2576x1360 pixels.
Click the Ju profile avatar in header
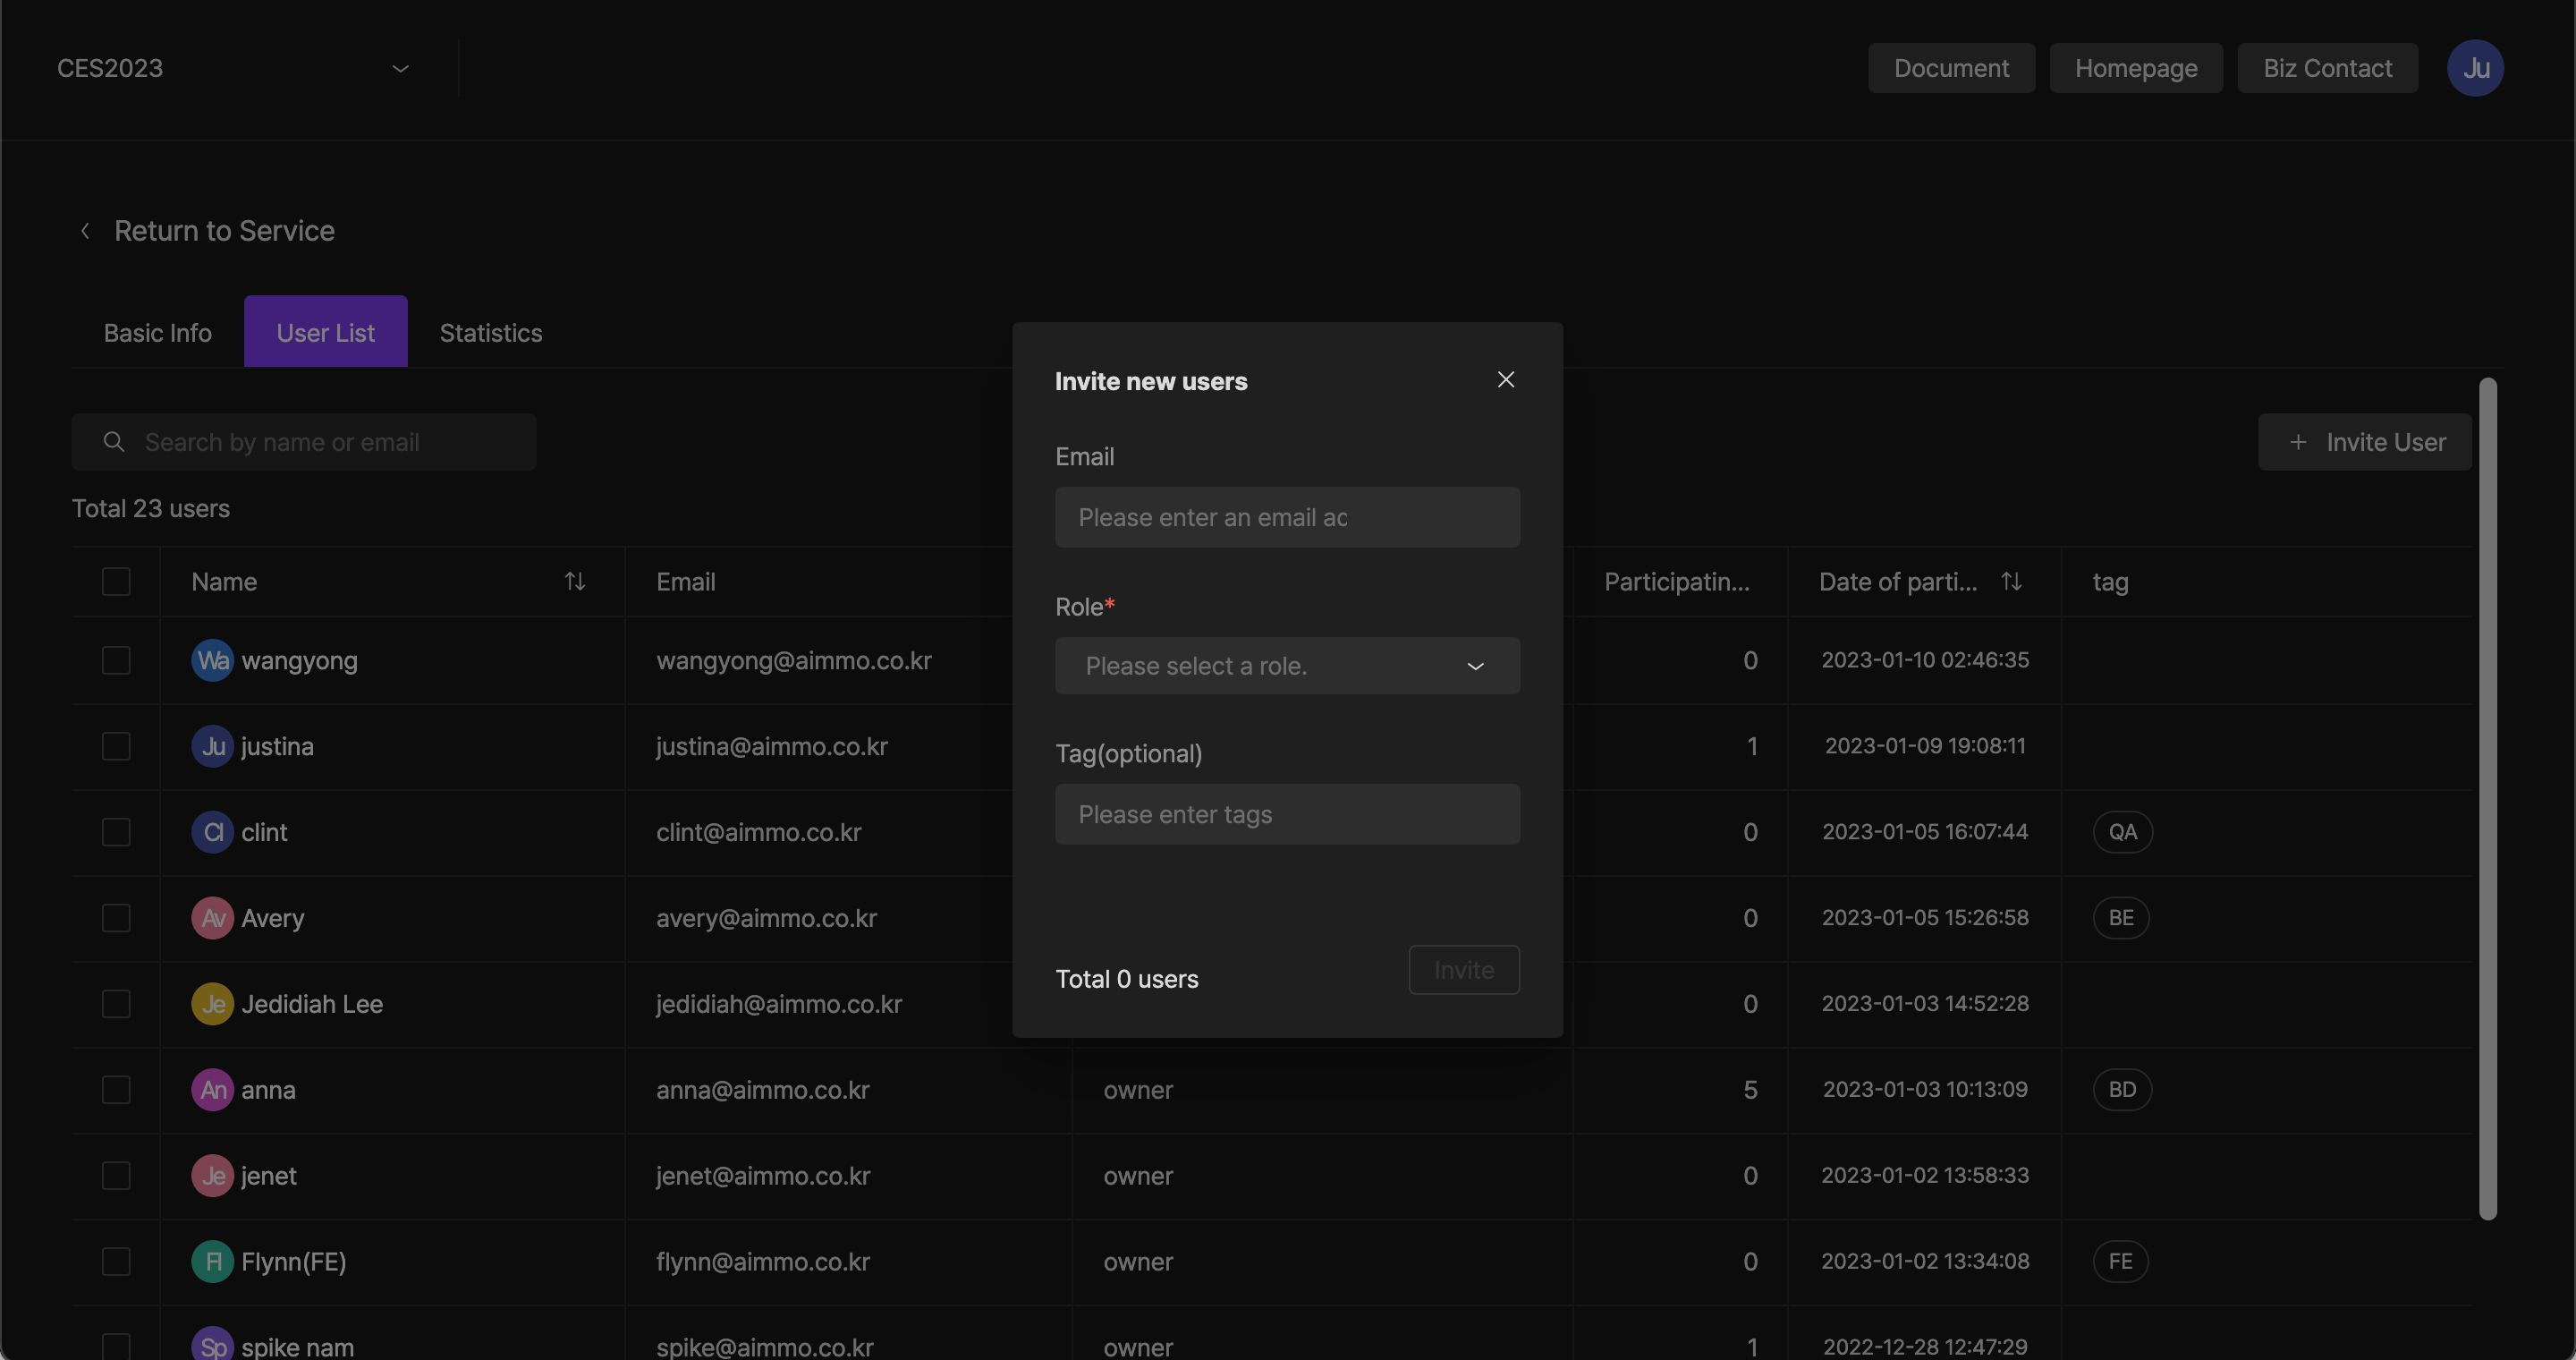2474,68
